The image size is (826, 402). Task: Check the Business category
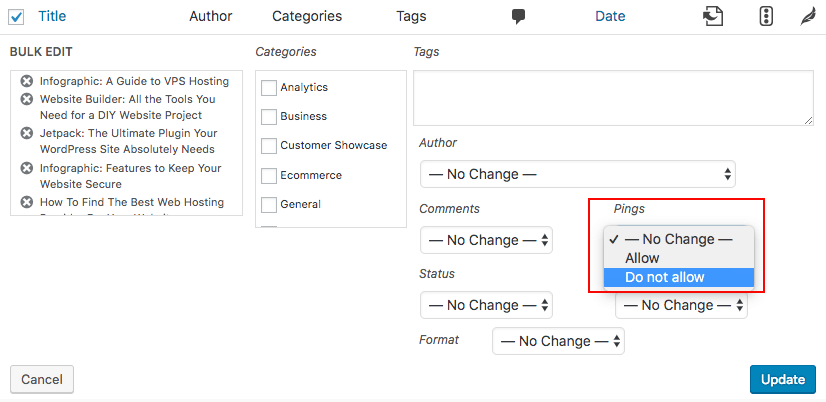(269, 116)
